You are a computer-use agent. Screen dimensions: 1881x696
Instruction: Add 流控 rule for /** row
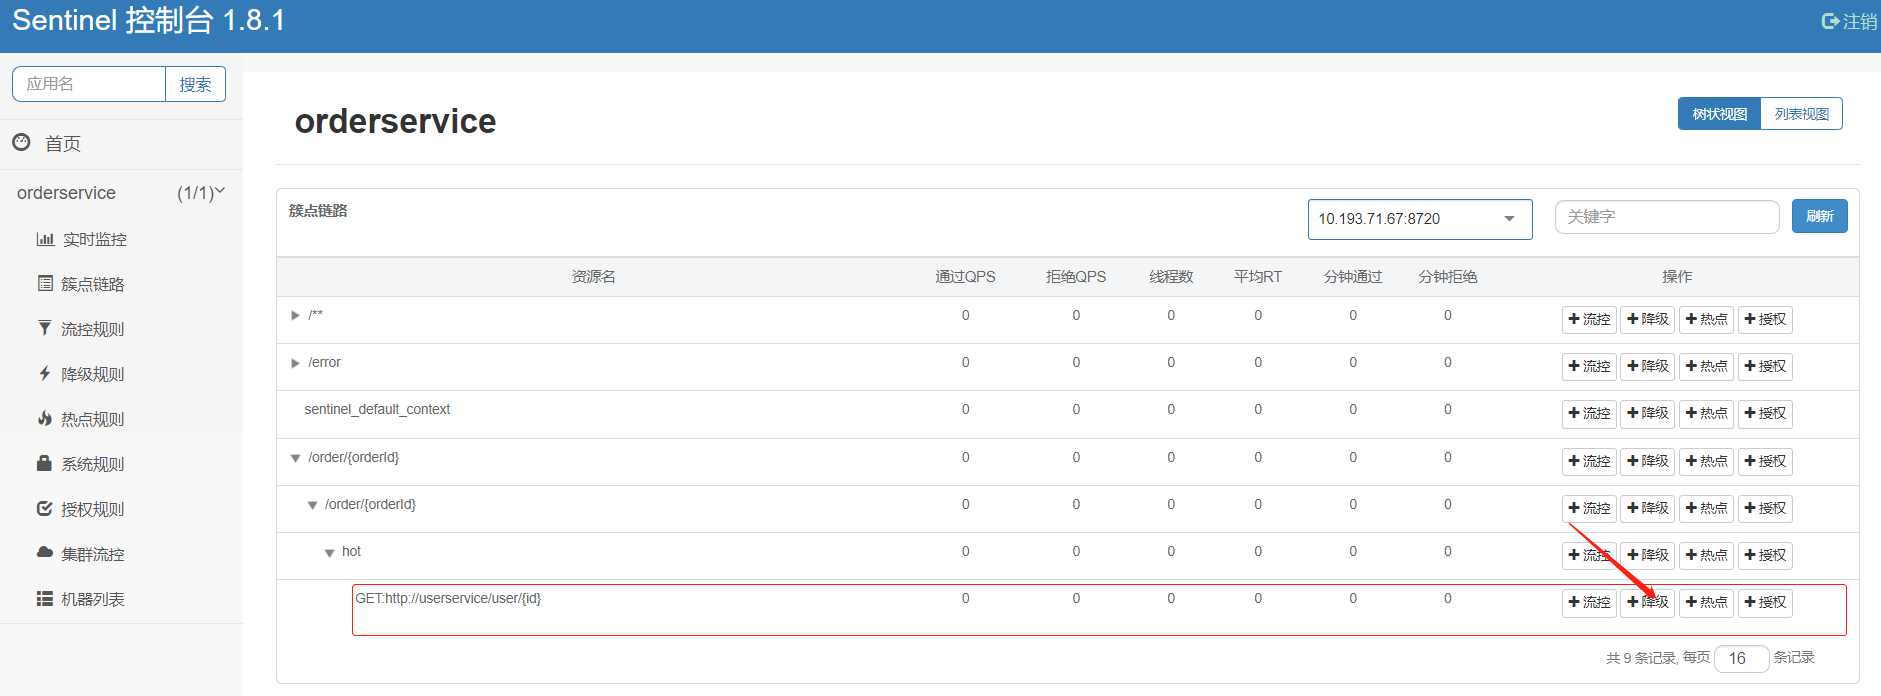click(x=1589, y=319)
